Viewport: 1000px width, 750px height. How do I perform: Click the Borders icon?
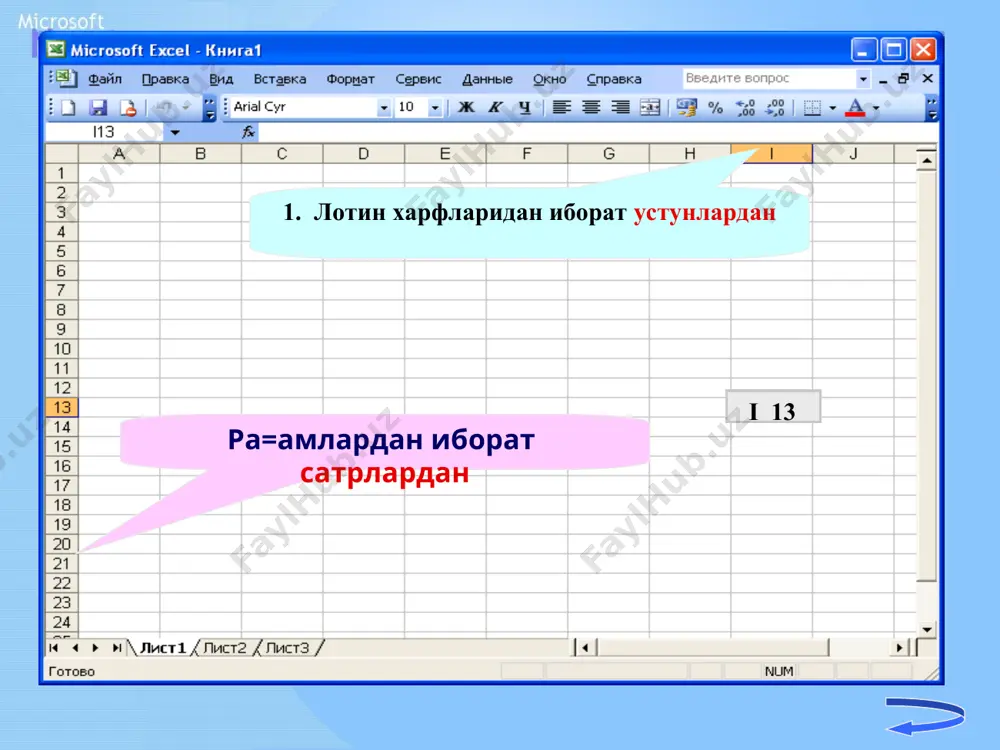[x=812, y=108]
